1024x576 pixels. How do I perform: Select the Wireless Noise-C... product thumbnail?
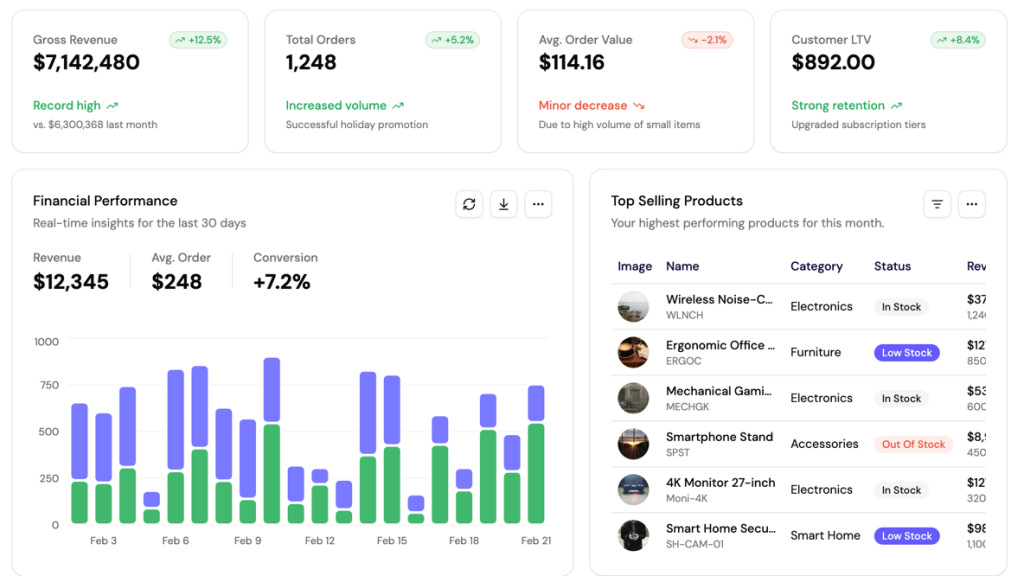pyautogui.click(x=633, y=307)
